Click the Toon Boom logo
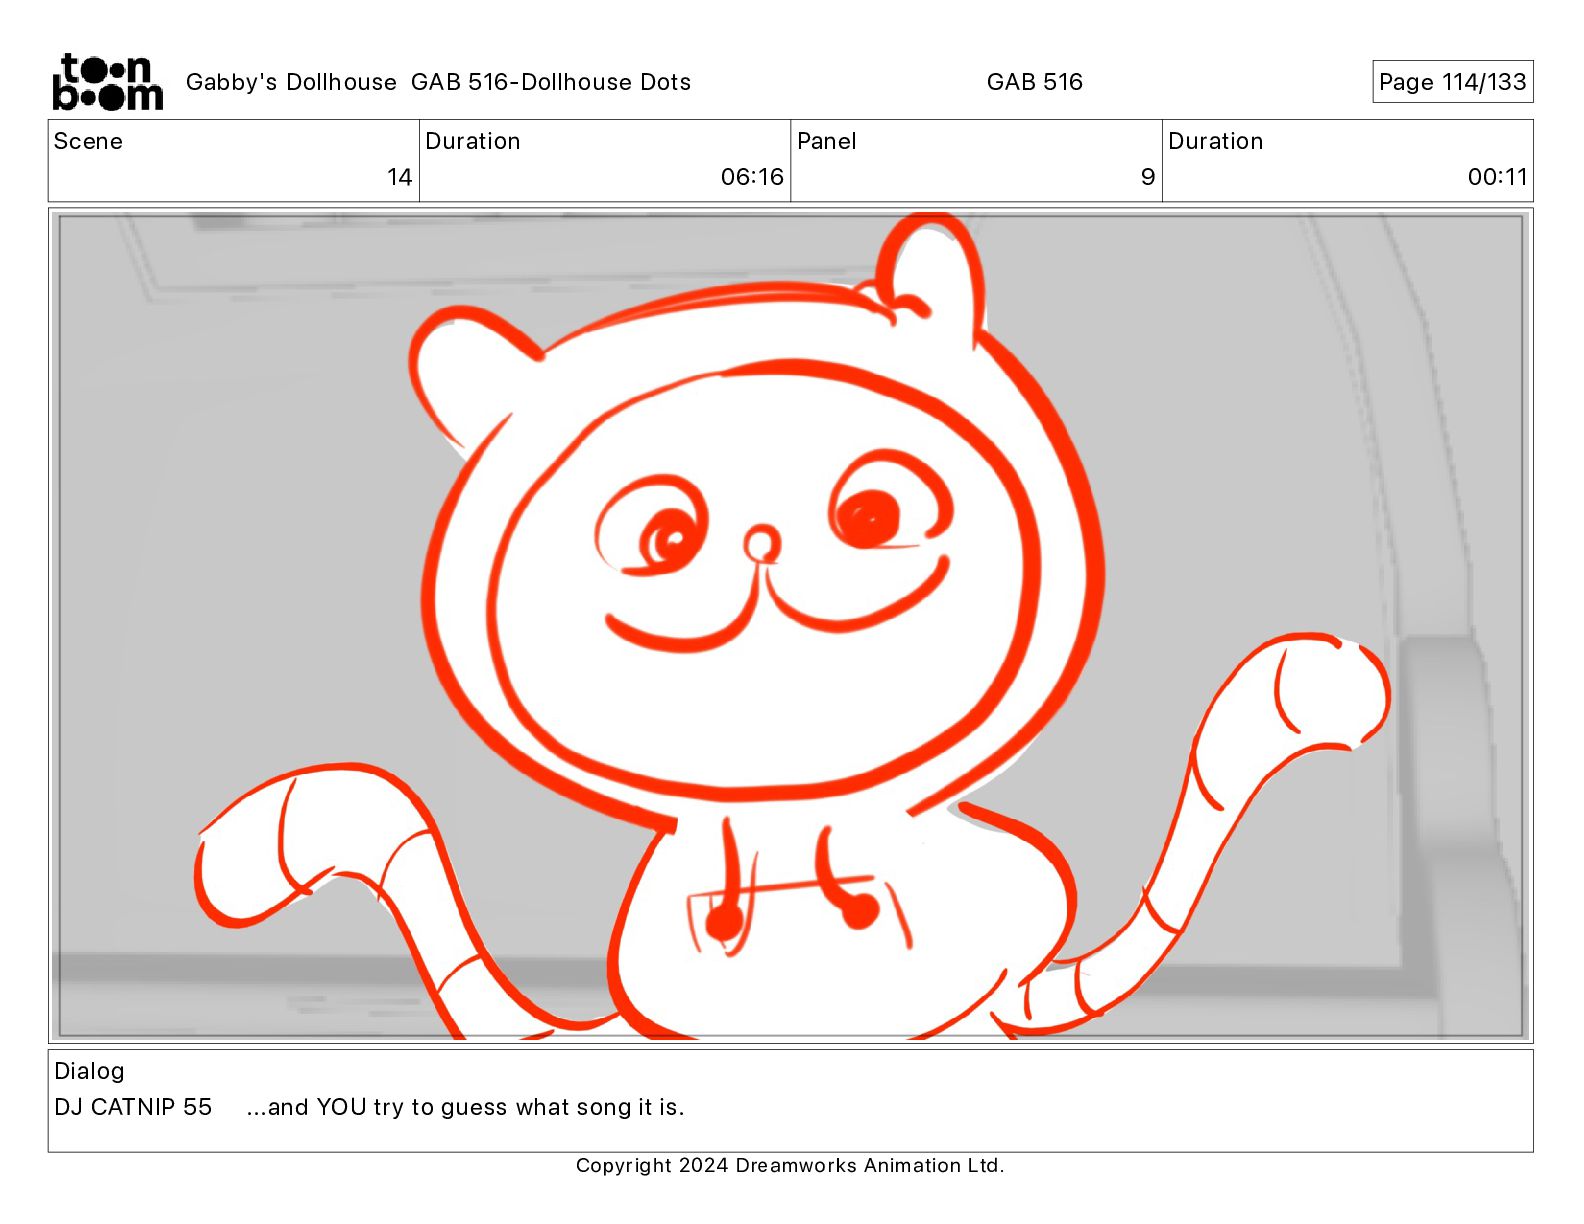The image size is (1584, 1224). pos(107,82)
